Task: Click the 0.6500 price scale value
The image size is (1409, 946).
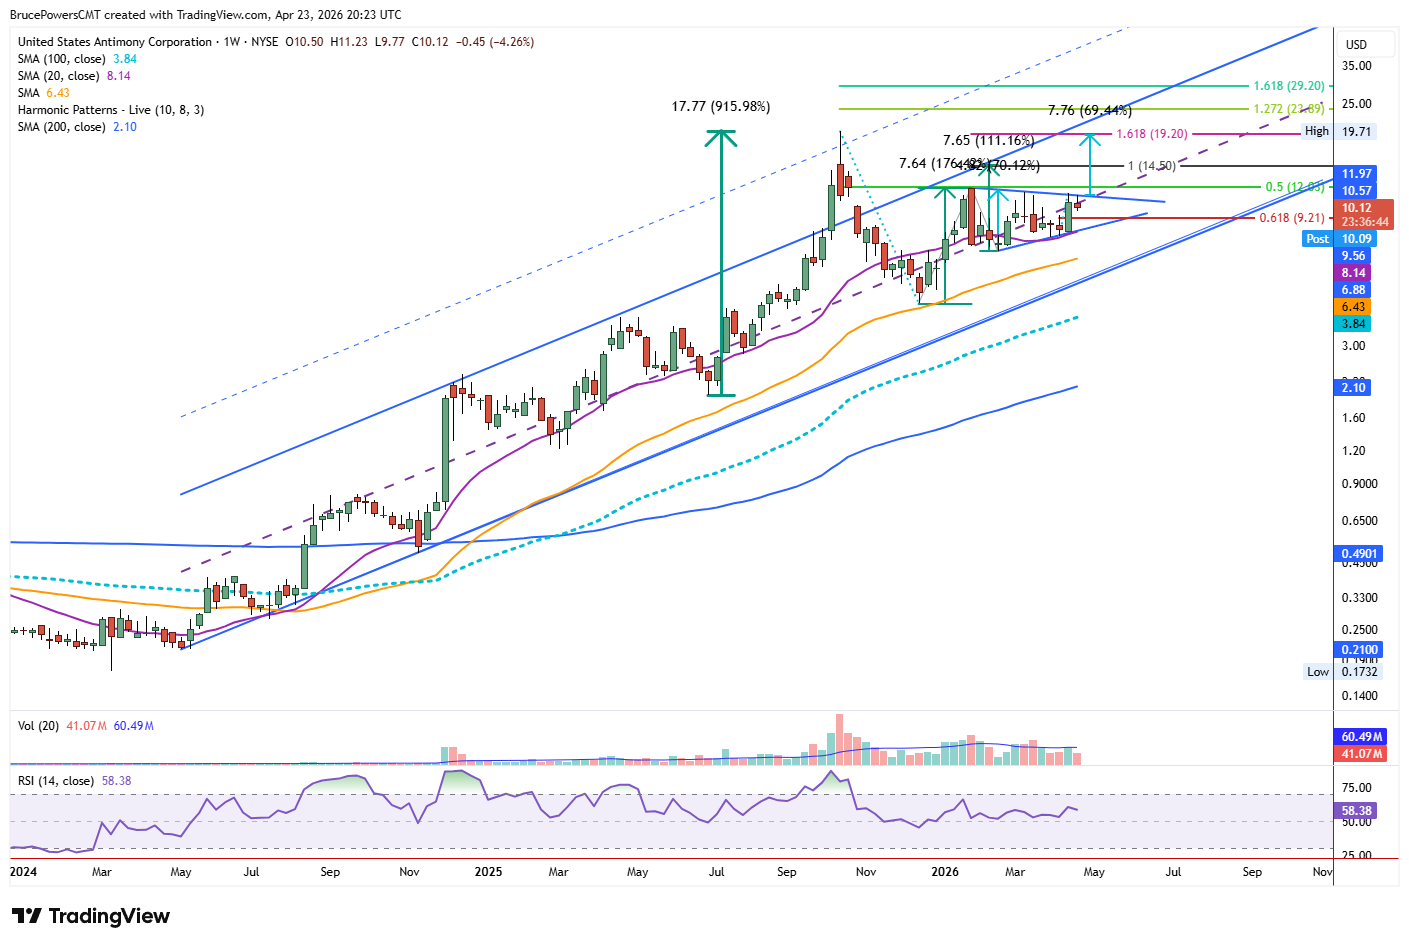Action: pos(1360,521)
